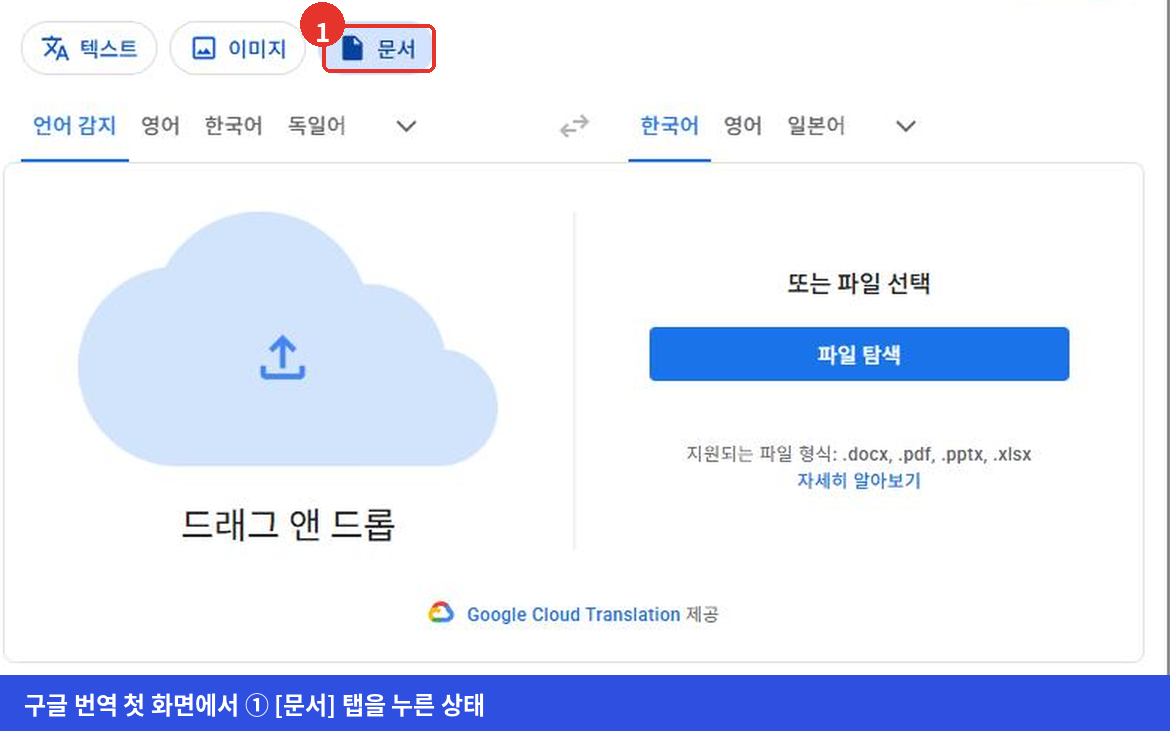Set source language to 영어
Image resolution: width=1170 pixels, height=731 pixels.
(160, 125)
